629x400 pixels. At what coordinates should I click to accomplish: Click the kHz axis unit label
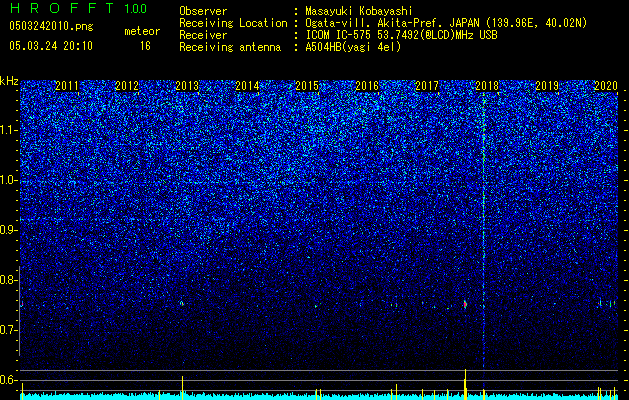(9, 81)
